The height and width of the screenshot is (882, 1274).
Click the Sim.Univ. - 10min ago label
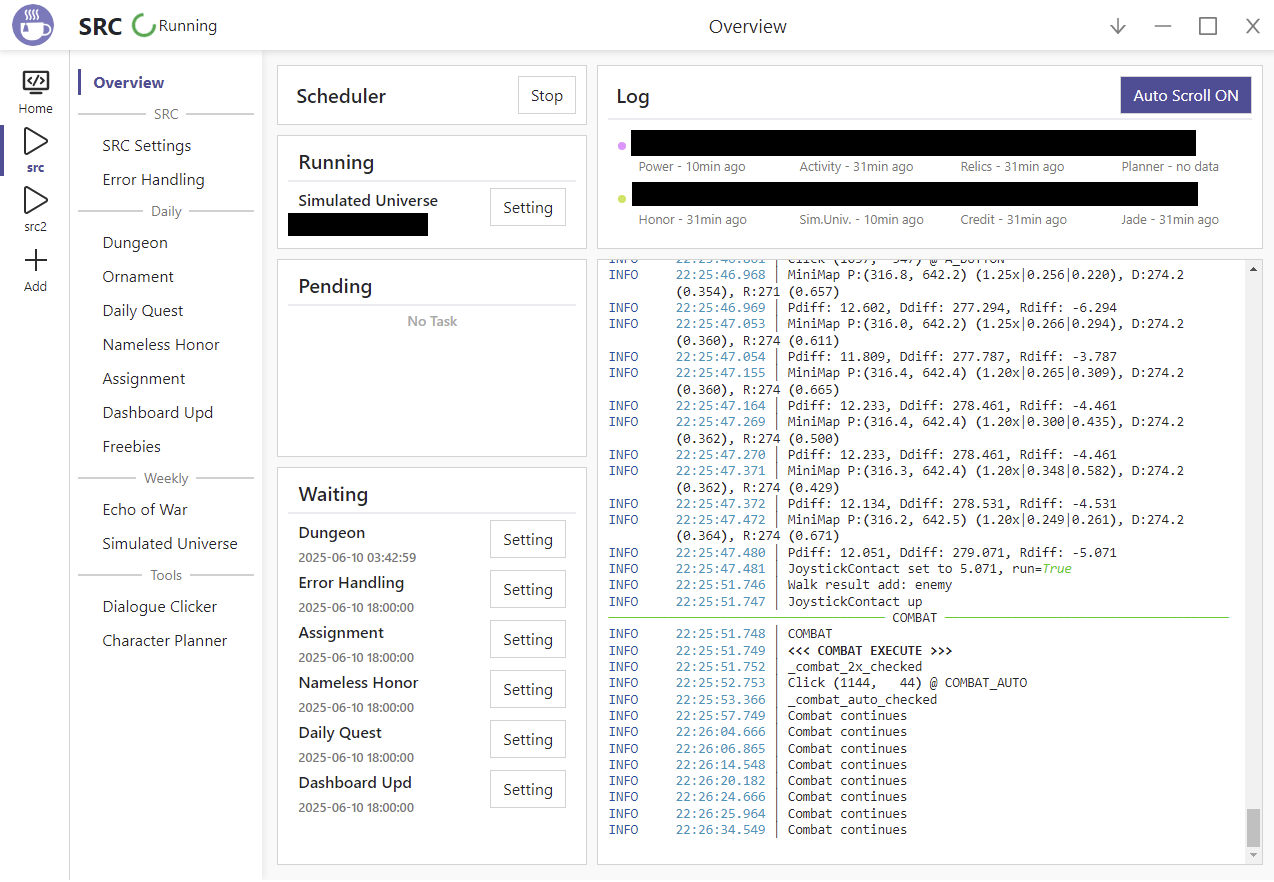tap(861, 219)
